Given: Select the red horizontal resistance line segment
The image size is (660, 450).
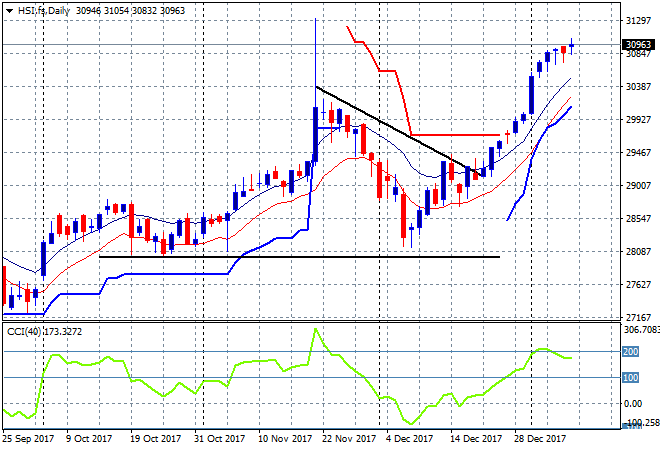Looking at the screenshot, I should [455, 135].
